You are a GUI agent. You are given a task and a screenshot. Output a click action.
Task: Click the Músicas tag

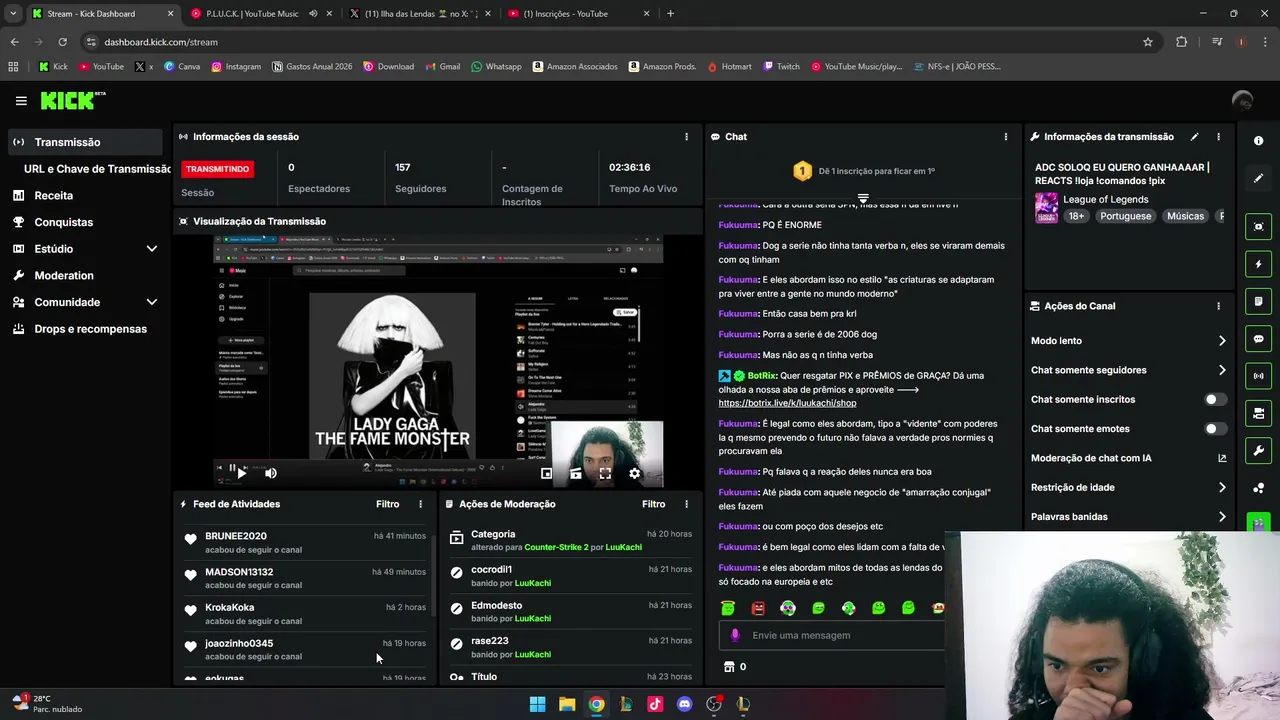1185,216
